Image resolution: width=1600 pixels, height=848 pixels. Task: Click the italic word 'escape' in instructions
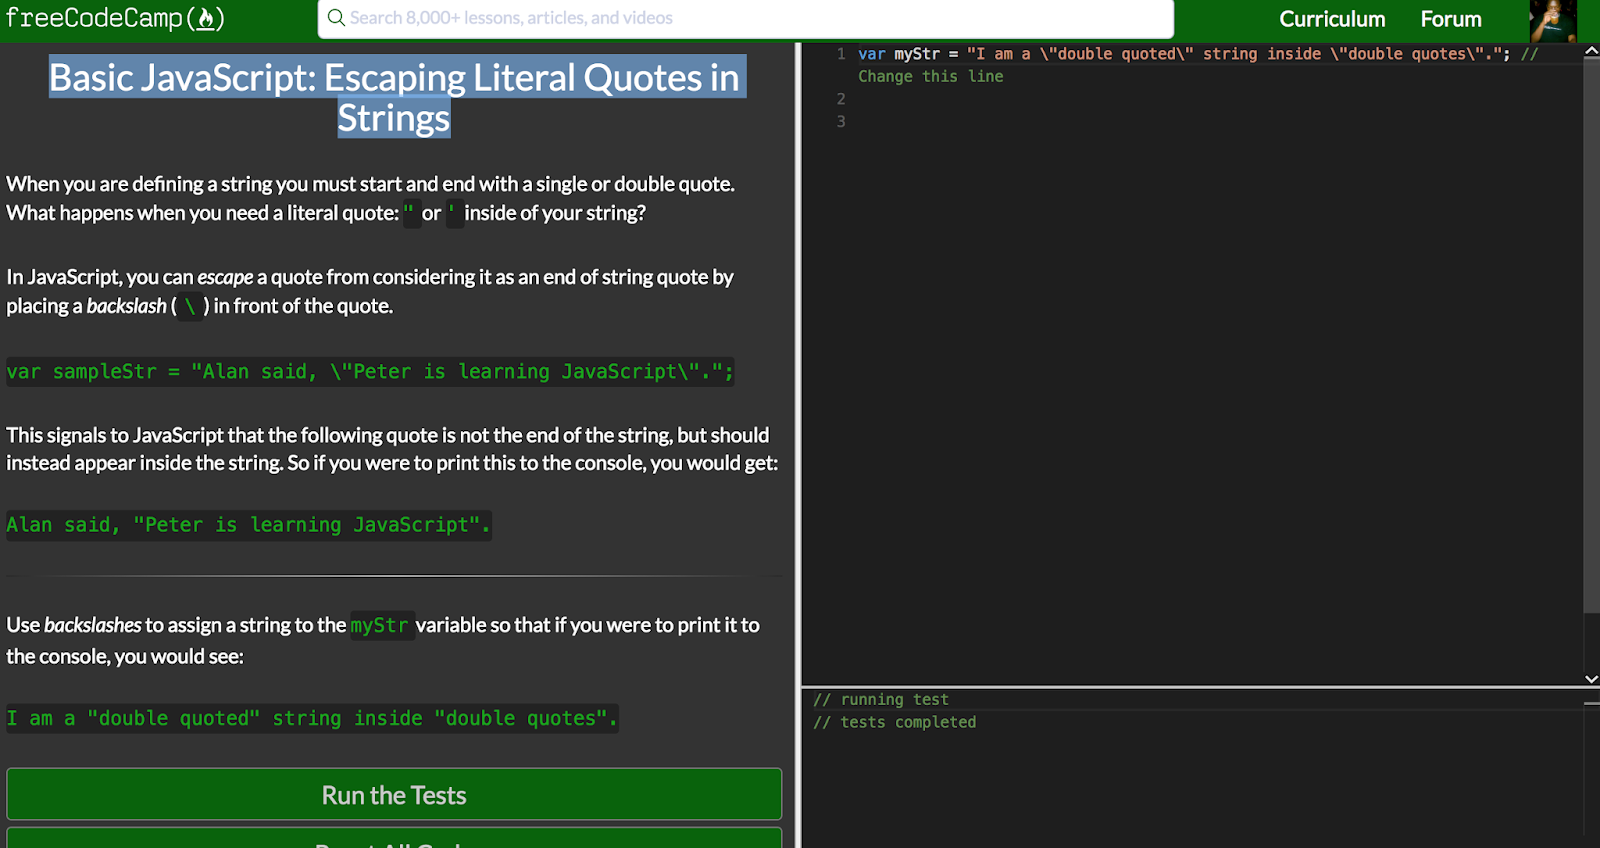pyautogui.click(x=225, y=277)
